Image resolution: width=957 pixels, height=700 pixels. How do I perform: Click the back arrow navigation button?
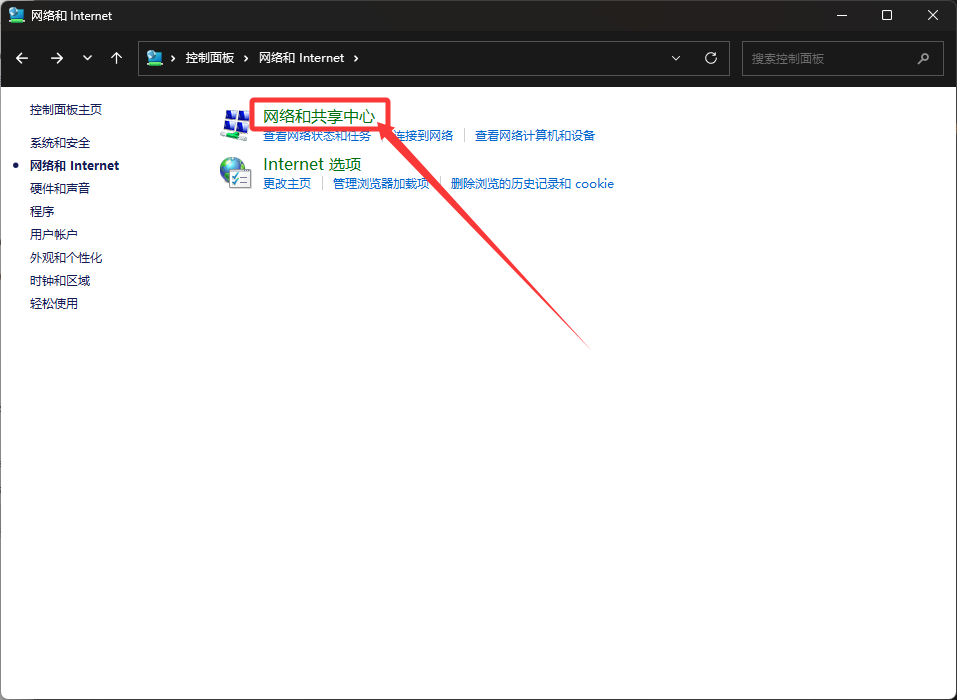(x=22, y=58)
